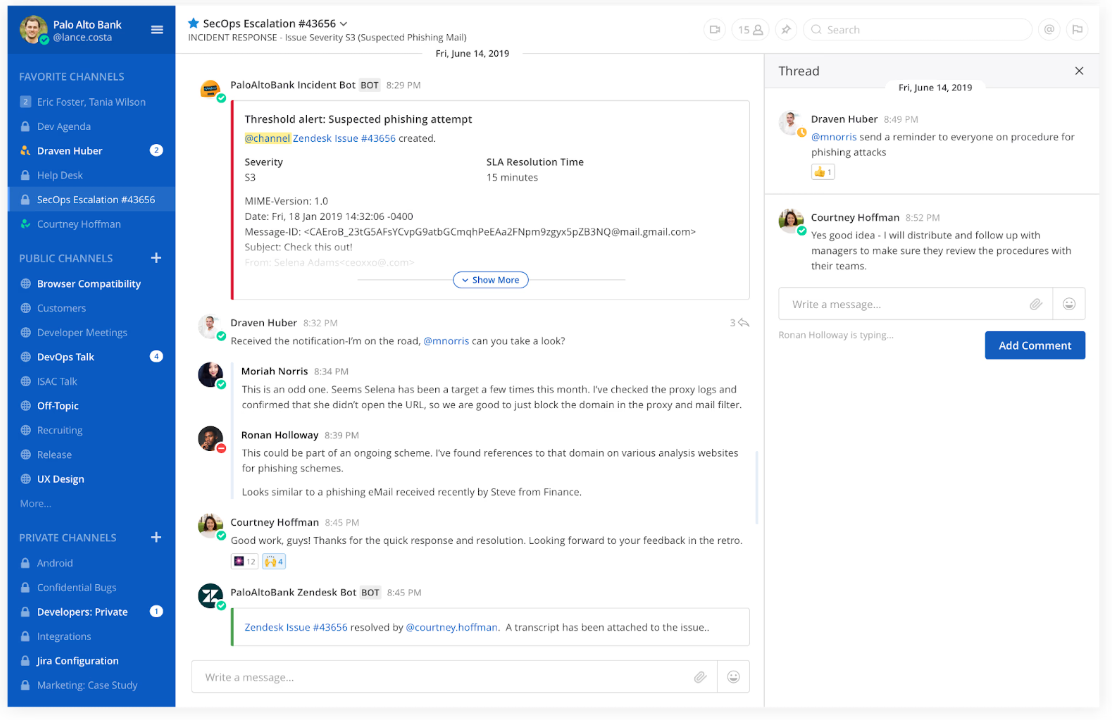Expand alert with Show More
1112x720 pixels.
pos(490,280)
